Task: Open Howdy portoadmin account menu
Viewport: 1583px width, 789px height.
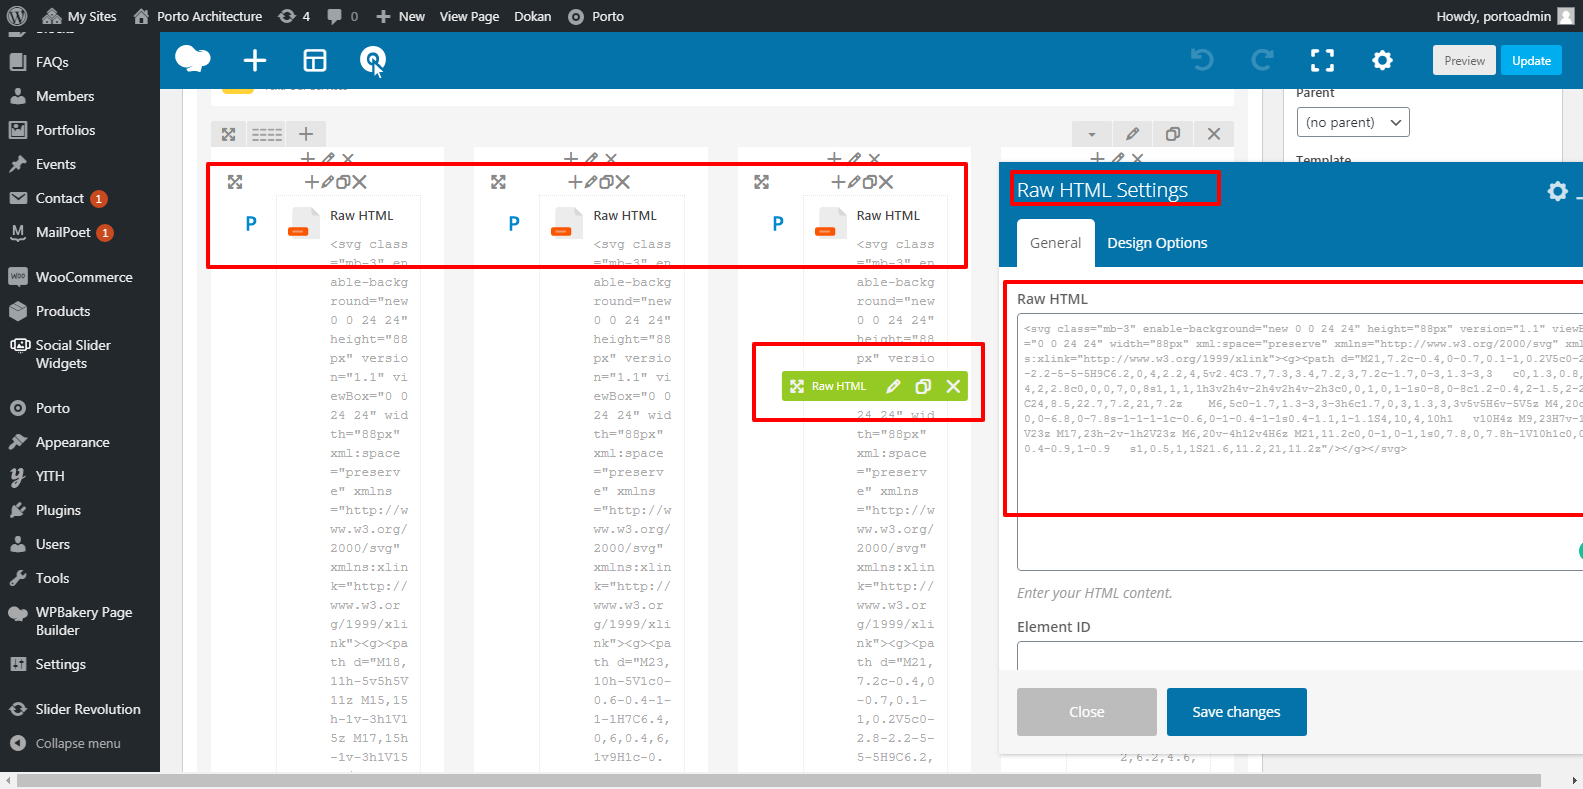Action: click(x=1505, y=16)
